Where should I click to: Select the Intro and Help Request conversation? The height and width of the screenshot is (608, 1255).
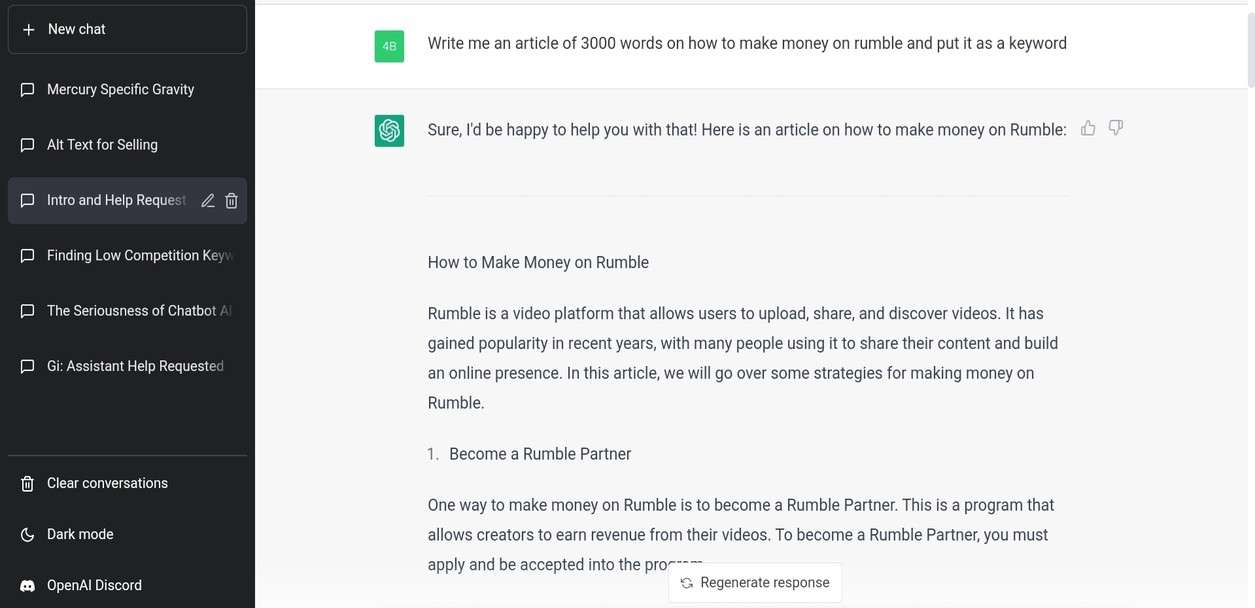click(x=127, y=200)
